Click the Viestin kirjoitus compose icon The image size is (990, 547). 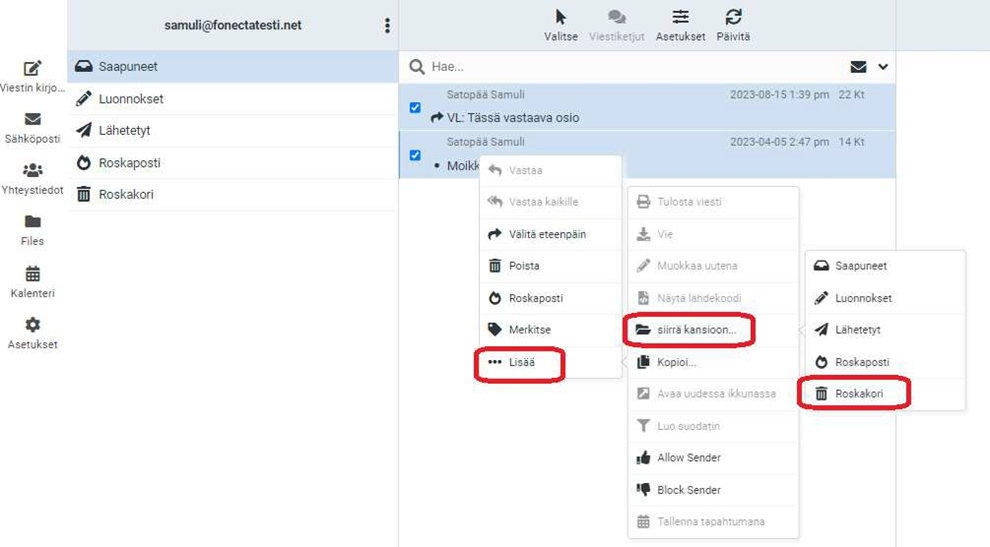[33, 69]
